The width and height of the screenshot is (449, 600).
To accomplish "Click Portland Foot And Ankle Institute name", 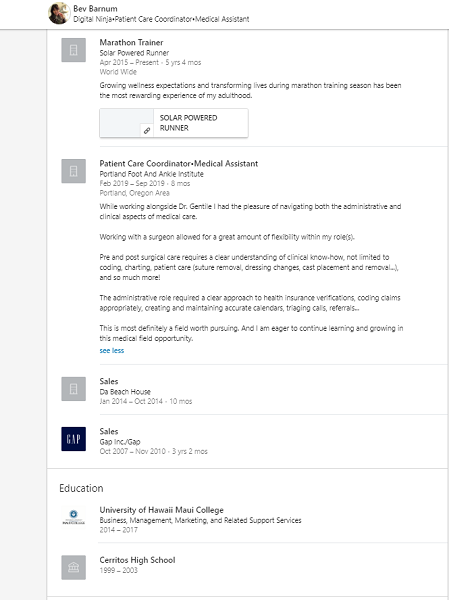I will (152, 174).
